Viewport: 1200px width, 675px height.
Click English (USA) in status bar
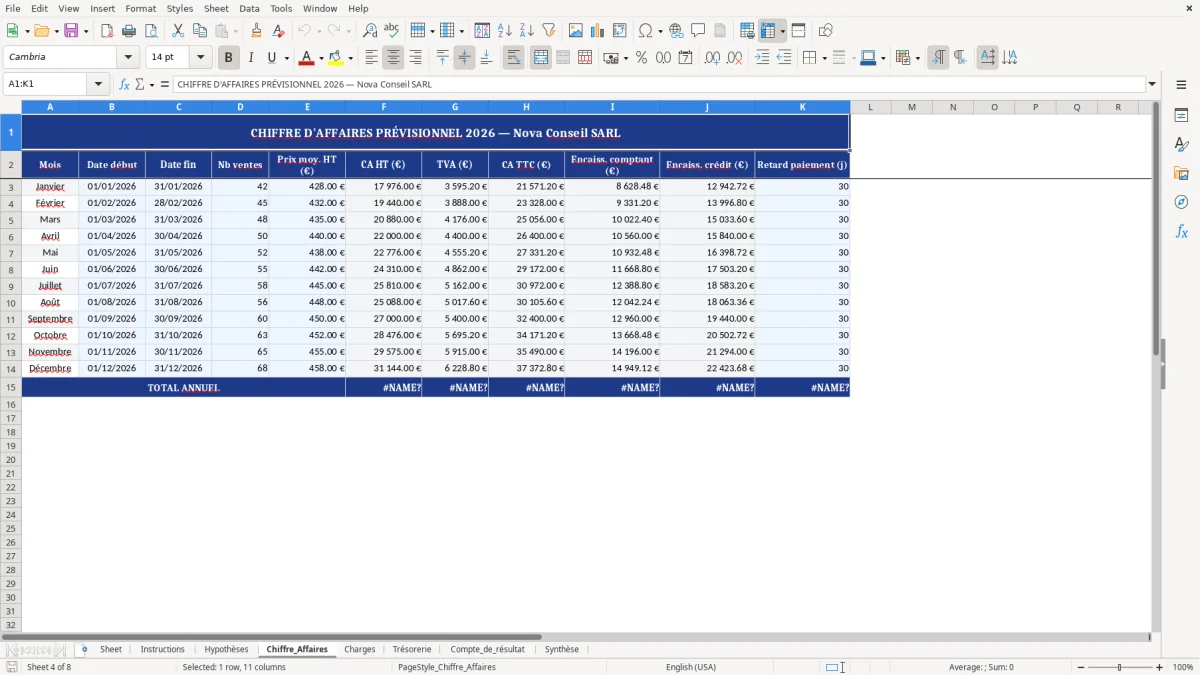pos(691,667)
